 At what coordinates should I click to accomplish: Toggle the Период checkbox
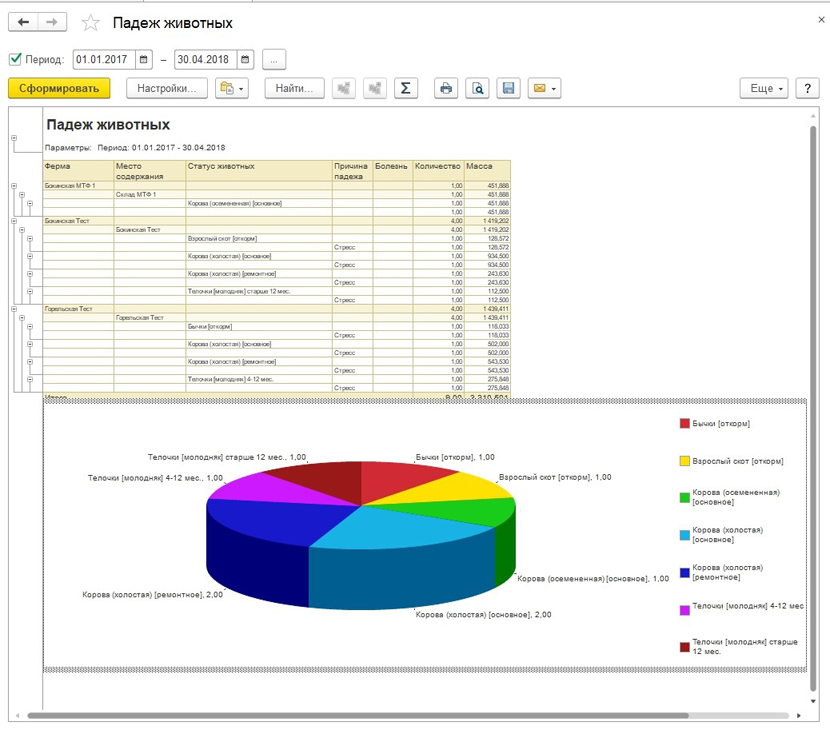point(15,59)
